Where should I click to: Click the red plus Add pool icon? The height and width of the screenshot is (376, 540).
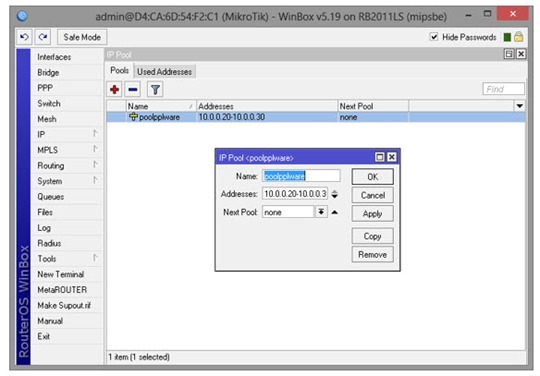pos(115,90)
